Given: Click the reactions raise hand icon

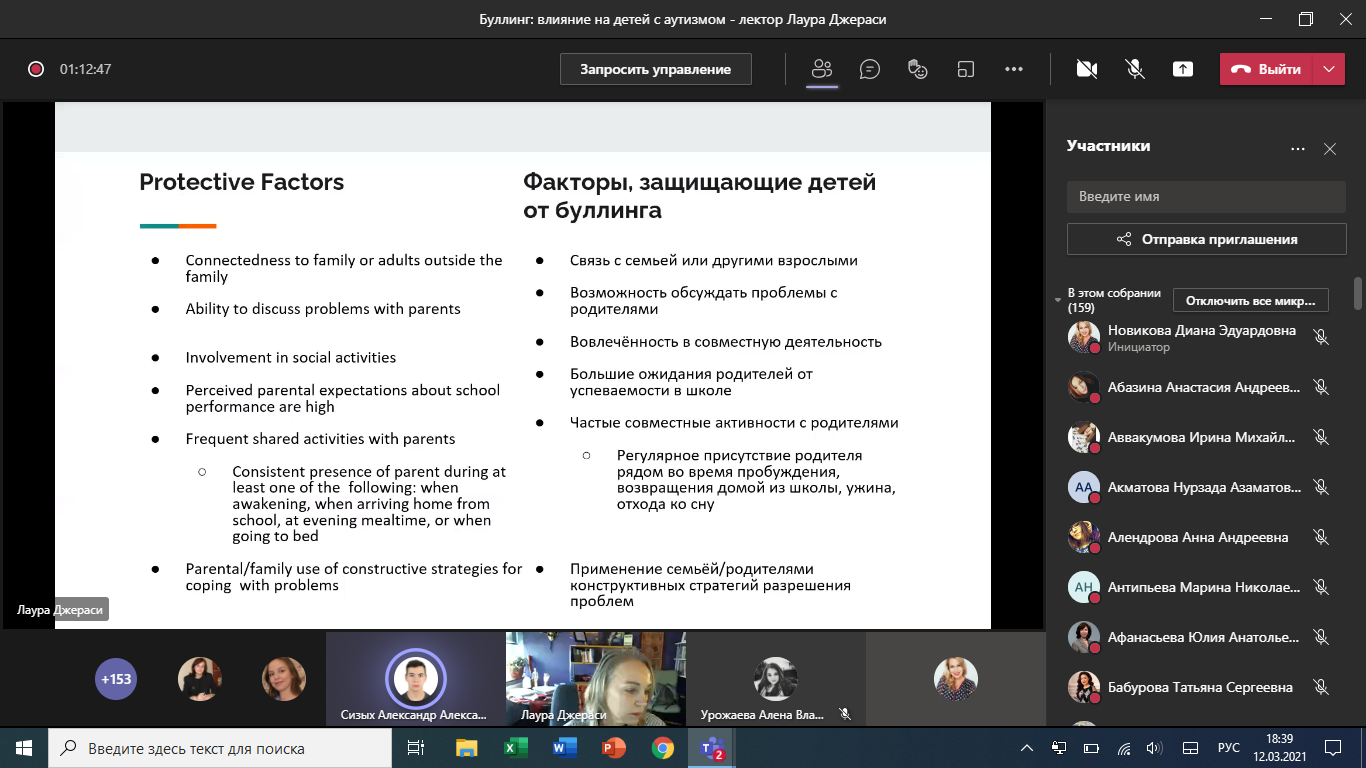Looking at the screenshot, I should (917, 69).
